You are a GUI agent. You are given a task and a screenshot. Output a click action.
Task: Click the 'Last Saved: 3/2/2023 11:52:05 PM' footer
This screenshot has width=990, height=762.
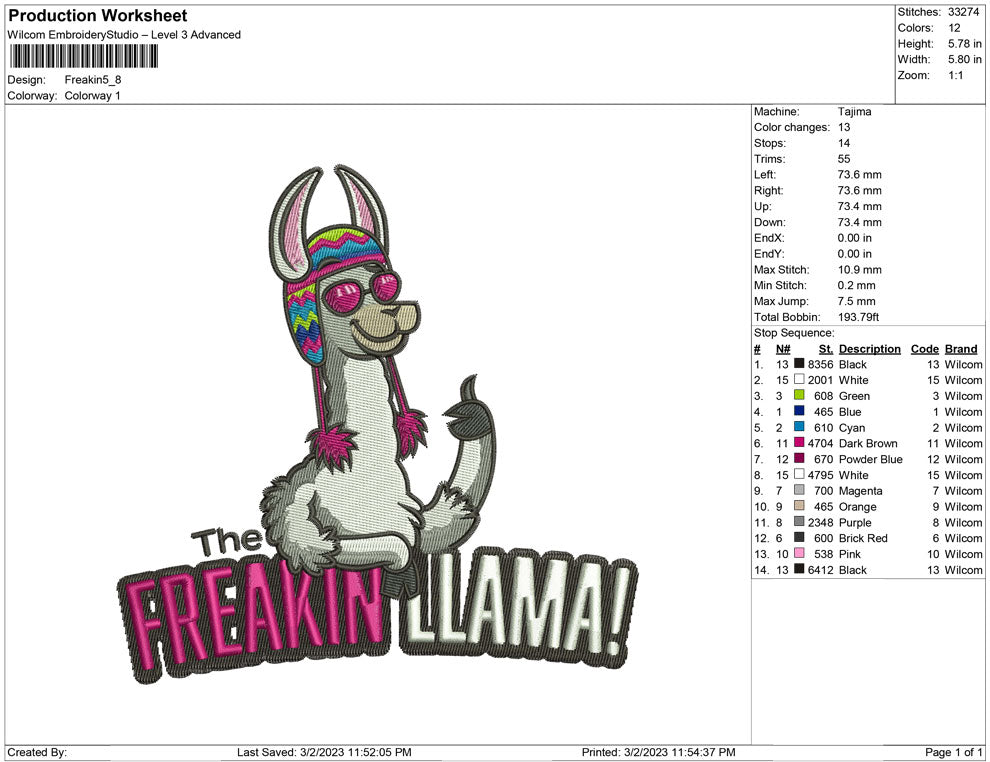(324, 752)
